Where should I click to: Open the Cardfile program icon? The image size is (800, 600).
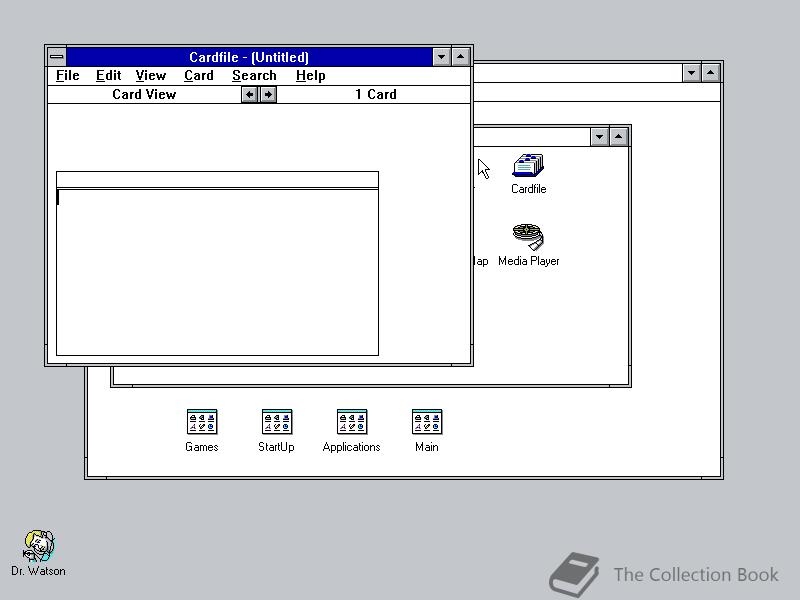tap(529, 173)
